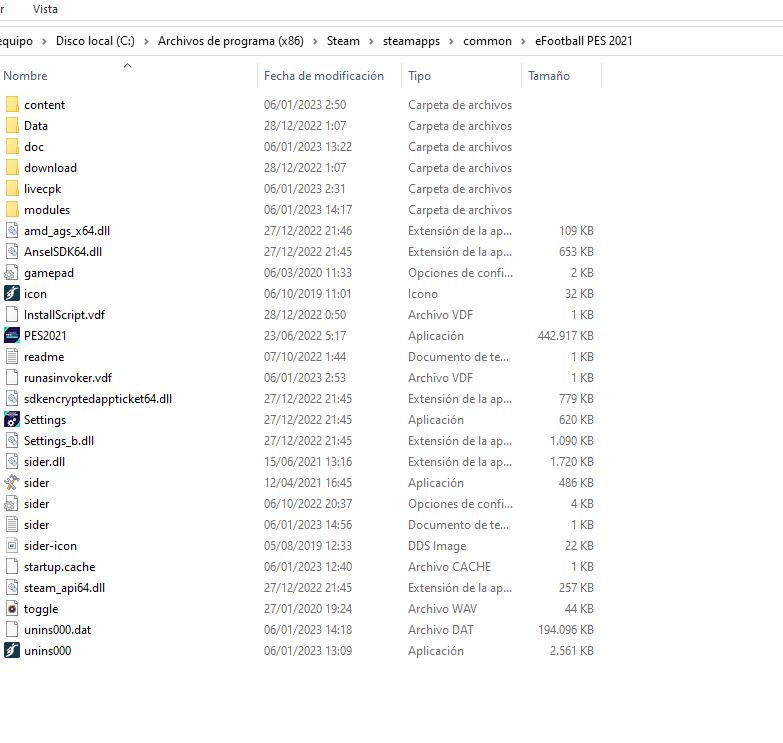Expand the chevron after Steam breadcrumb
The height and width of the screenshot is (743, 783).
(371, 41)
